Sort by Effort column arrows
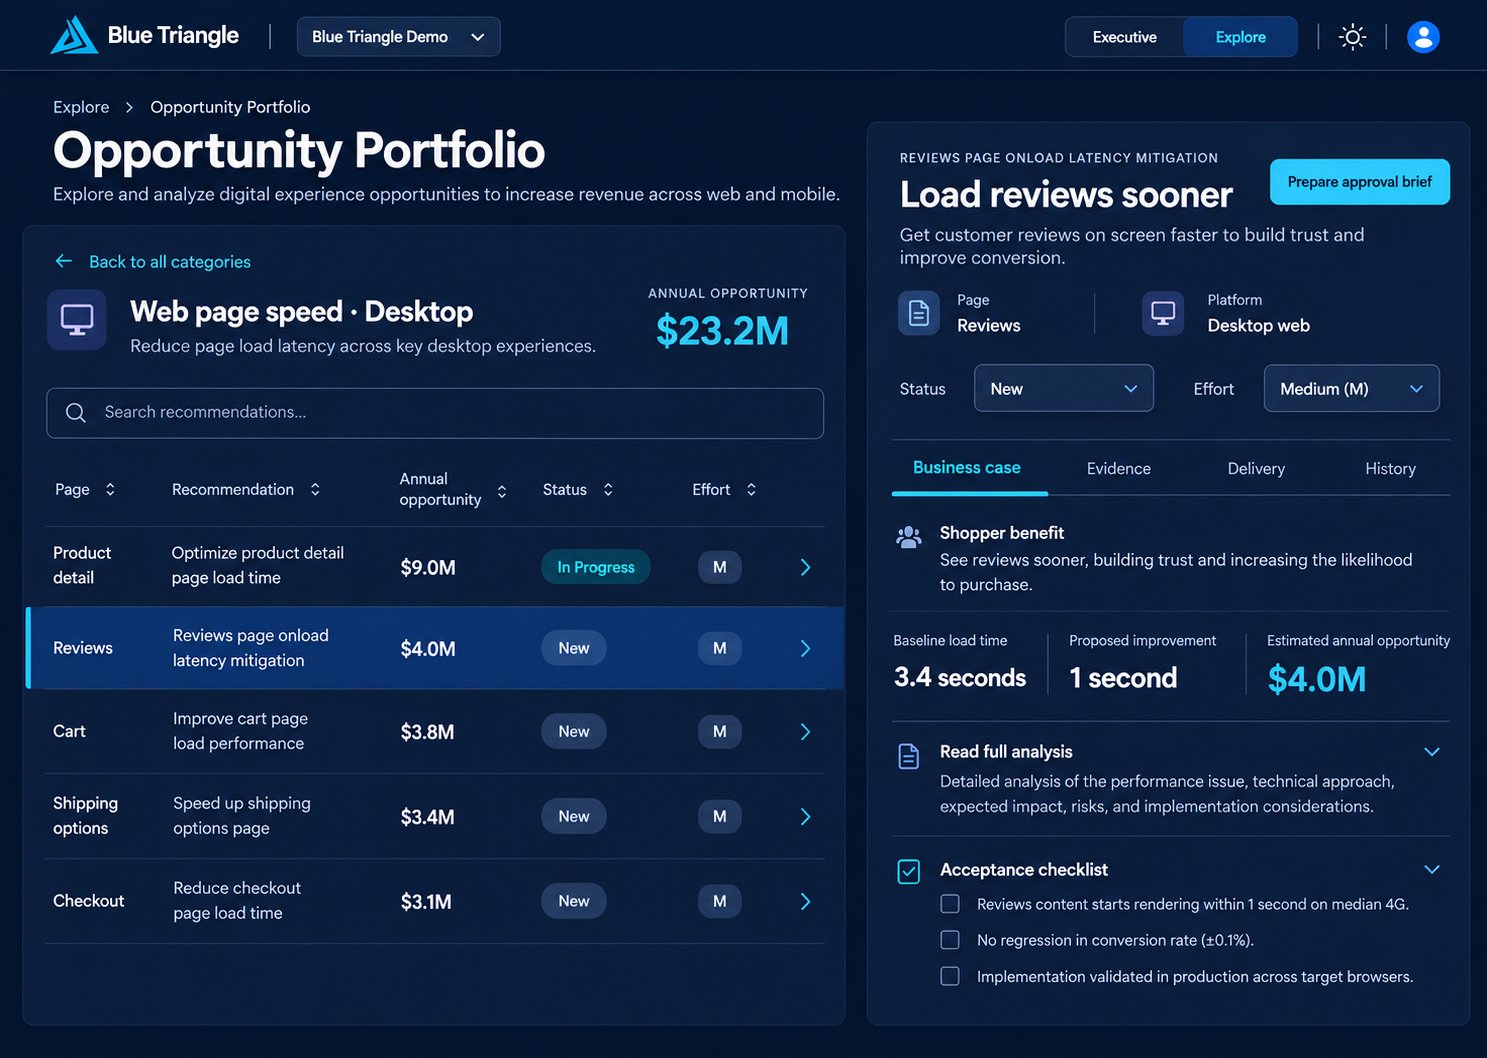Viewport: 1487px width, 1058px height. [751, 489]
